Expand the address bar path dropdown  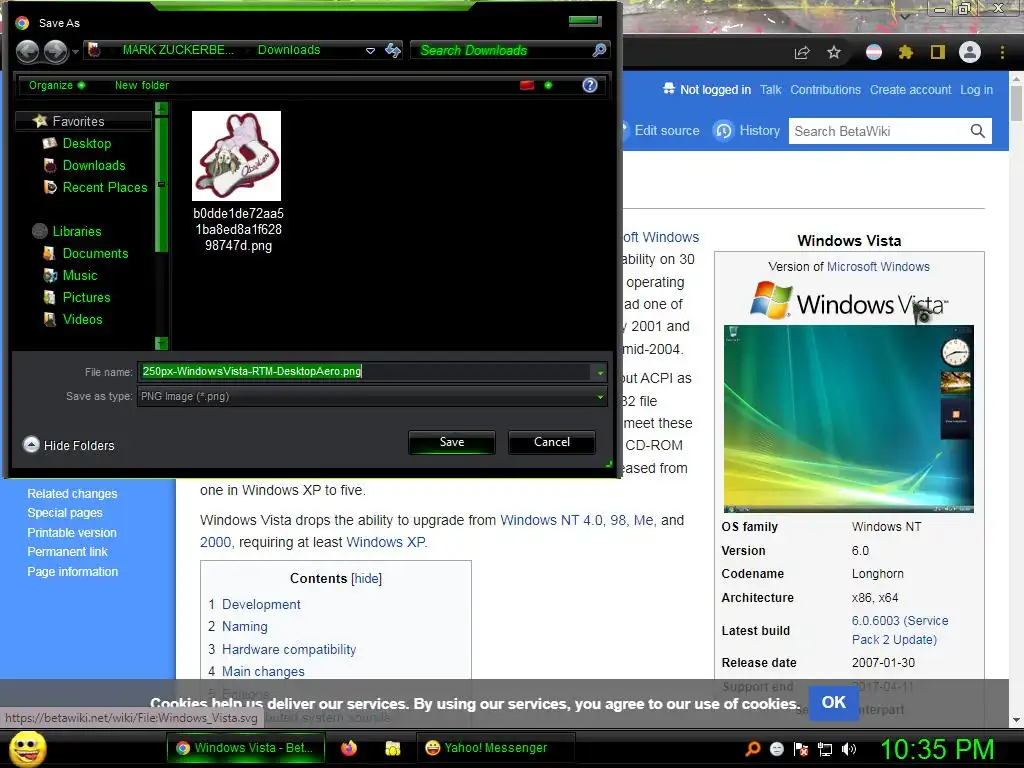(x=370, y=50)
